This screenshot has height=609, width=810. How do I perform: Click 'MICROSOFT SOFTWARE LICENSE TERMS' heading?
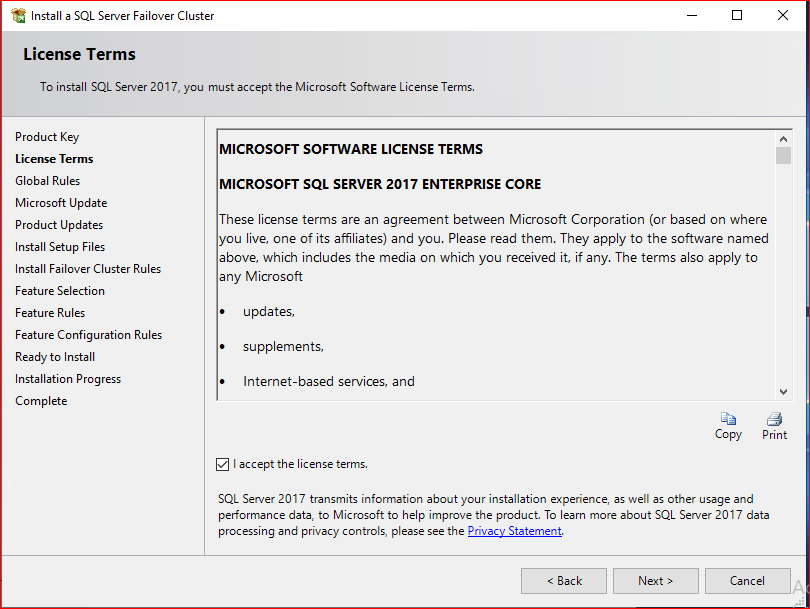351,149
